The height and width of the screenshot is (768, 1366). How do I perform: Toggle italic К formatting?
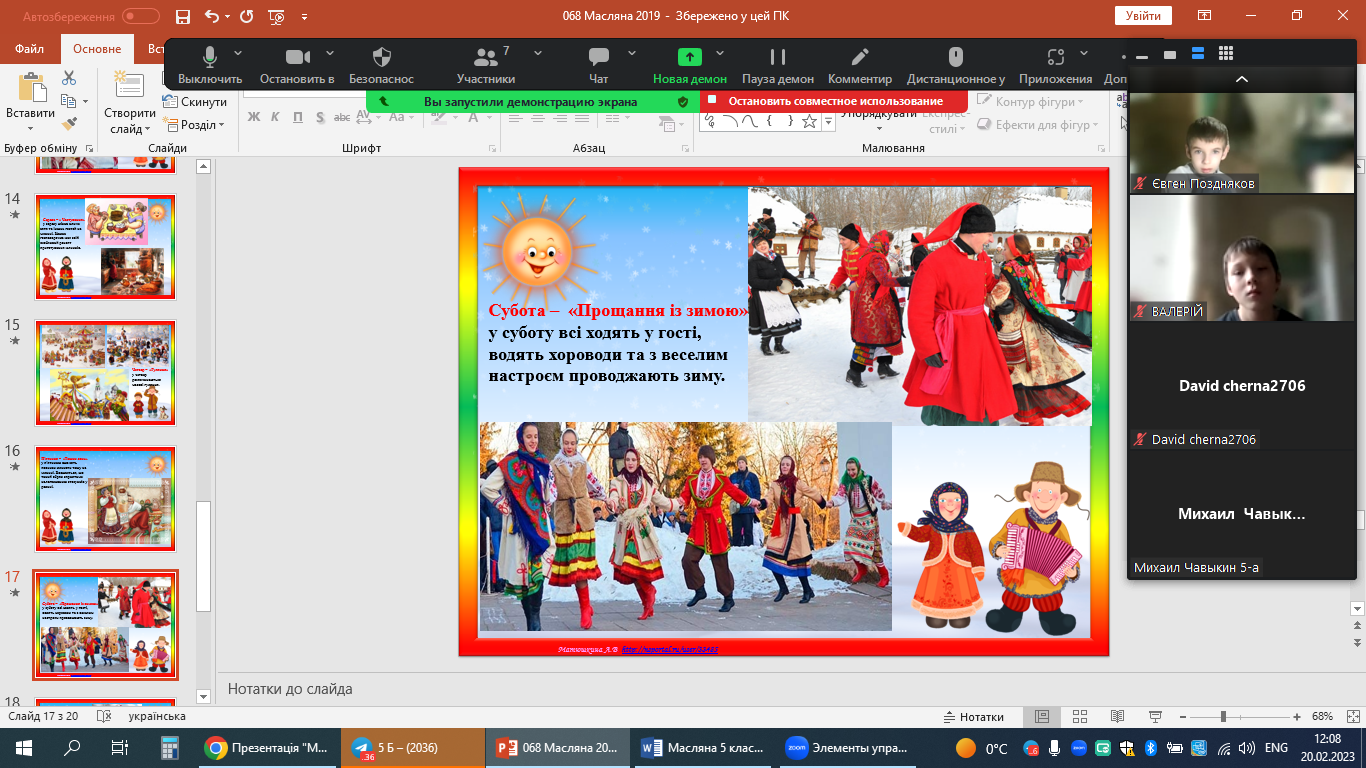[275, 117]
